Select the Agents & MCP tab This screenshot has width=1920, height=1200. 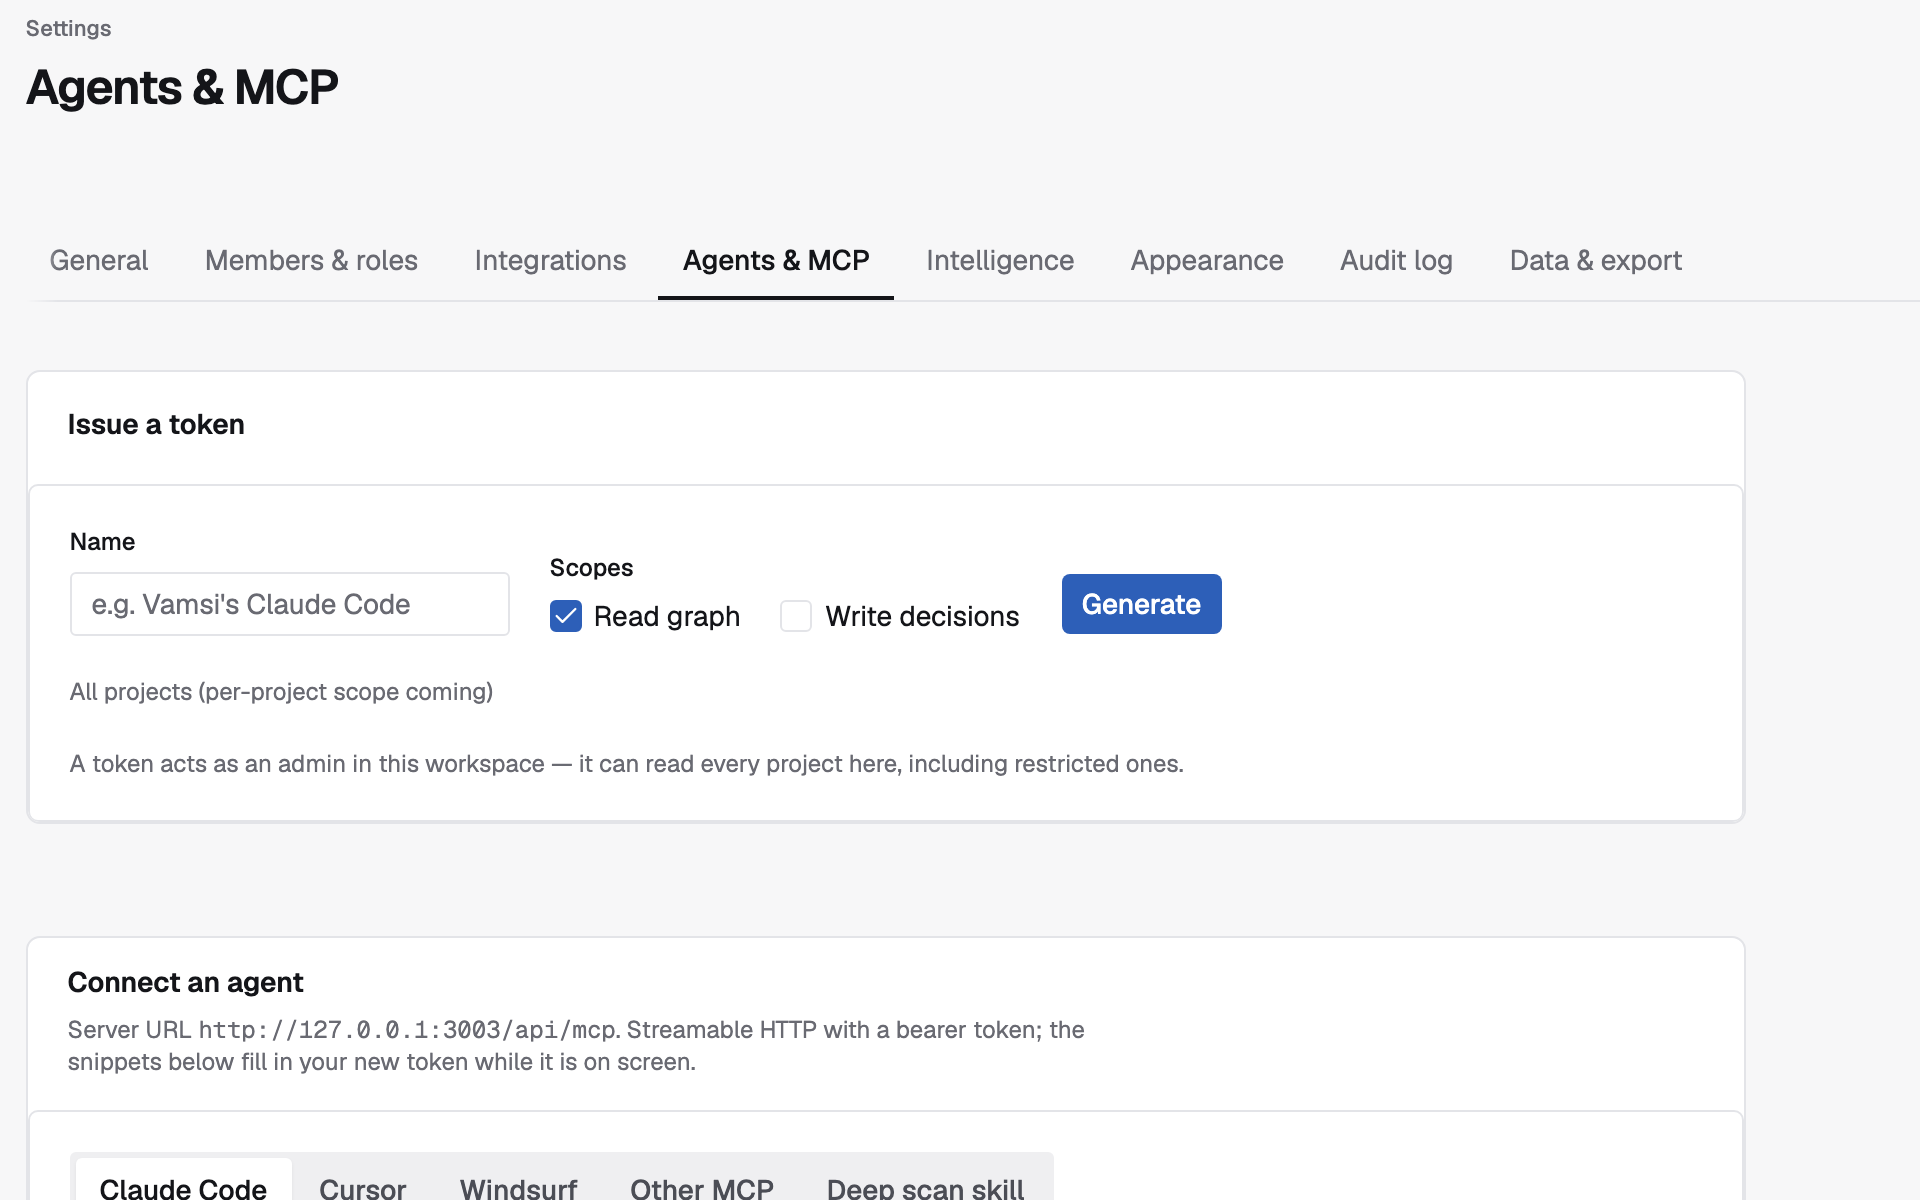776,260
